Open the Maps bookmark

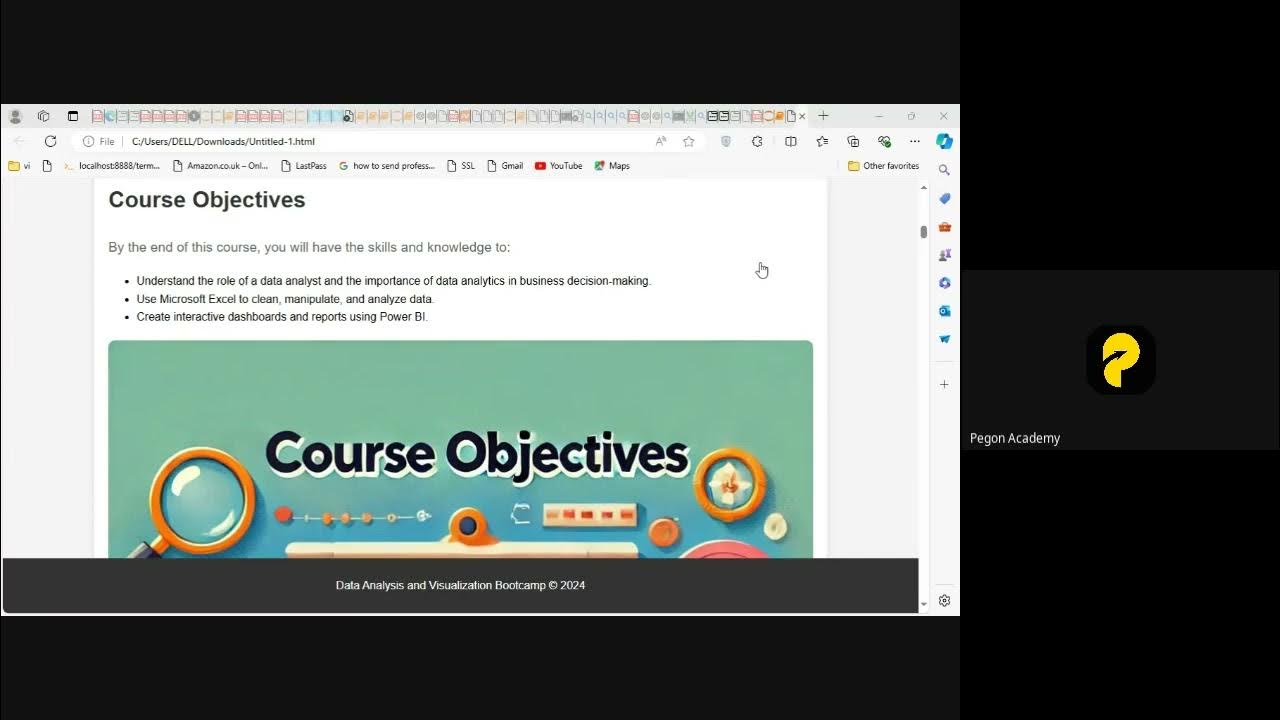612,166
